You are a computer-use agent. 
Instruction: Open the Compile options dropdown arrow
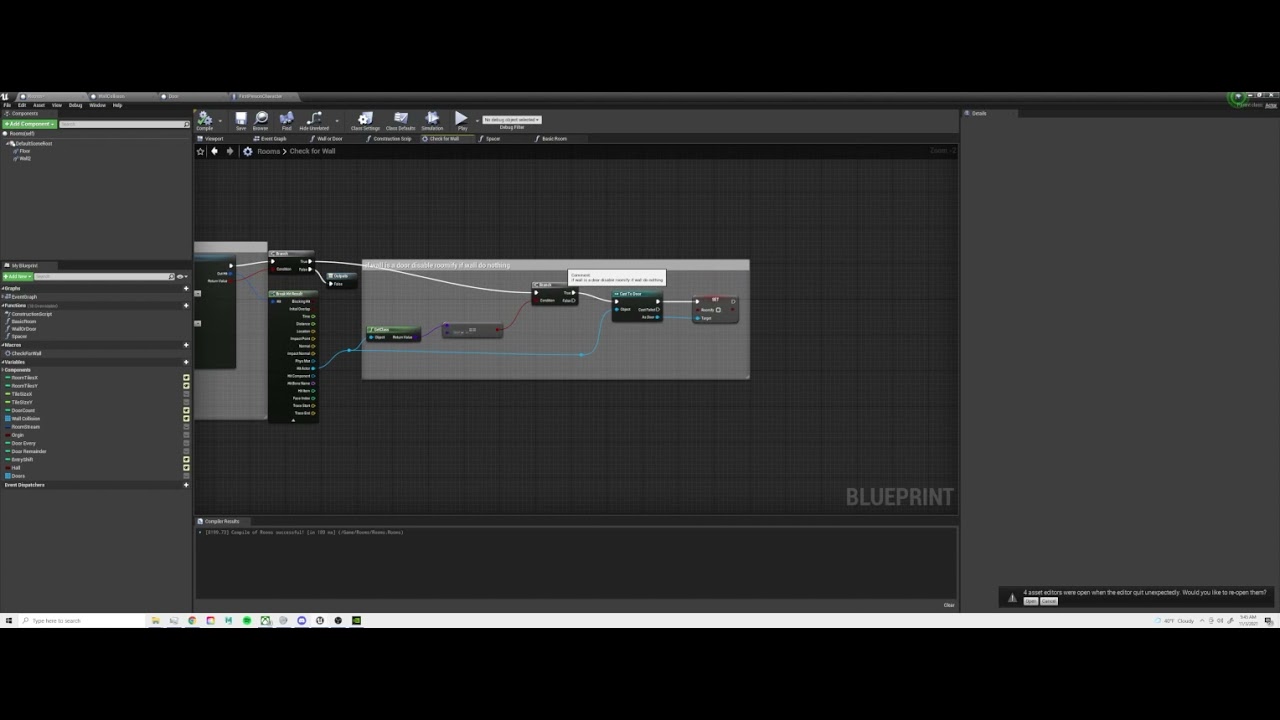pos(220,120)
